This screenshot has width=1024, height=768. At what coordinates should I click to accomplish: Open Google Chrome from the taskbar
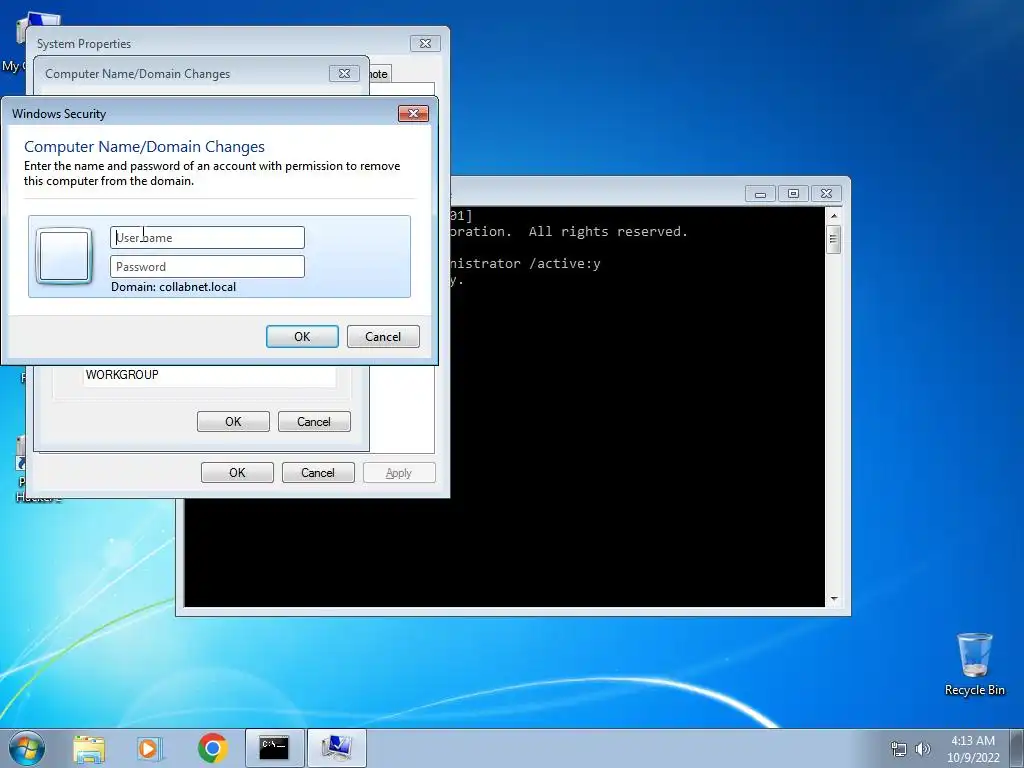[212, 748]
